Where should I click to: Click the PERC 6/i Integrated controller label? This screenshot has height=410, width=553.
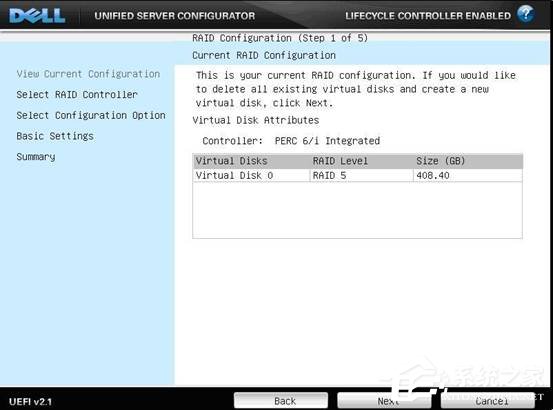[x=327, y=141]
